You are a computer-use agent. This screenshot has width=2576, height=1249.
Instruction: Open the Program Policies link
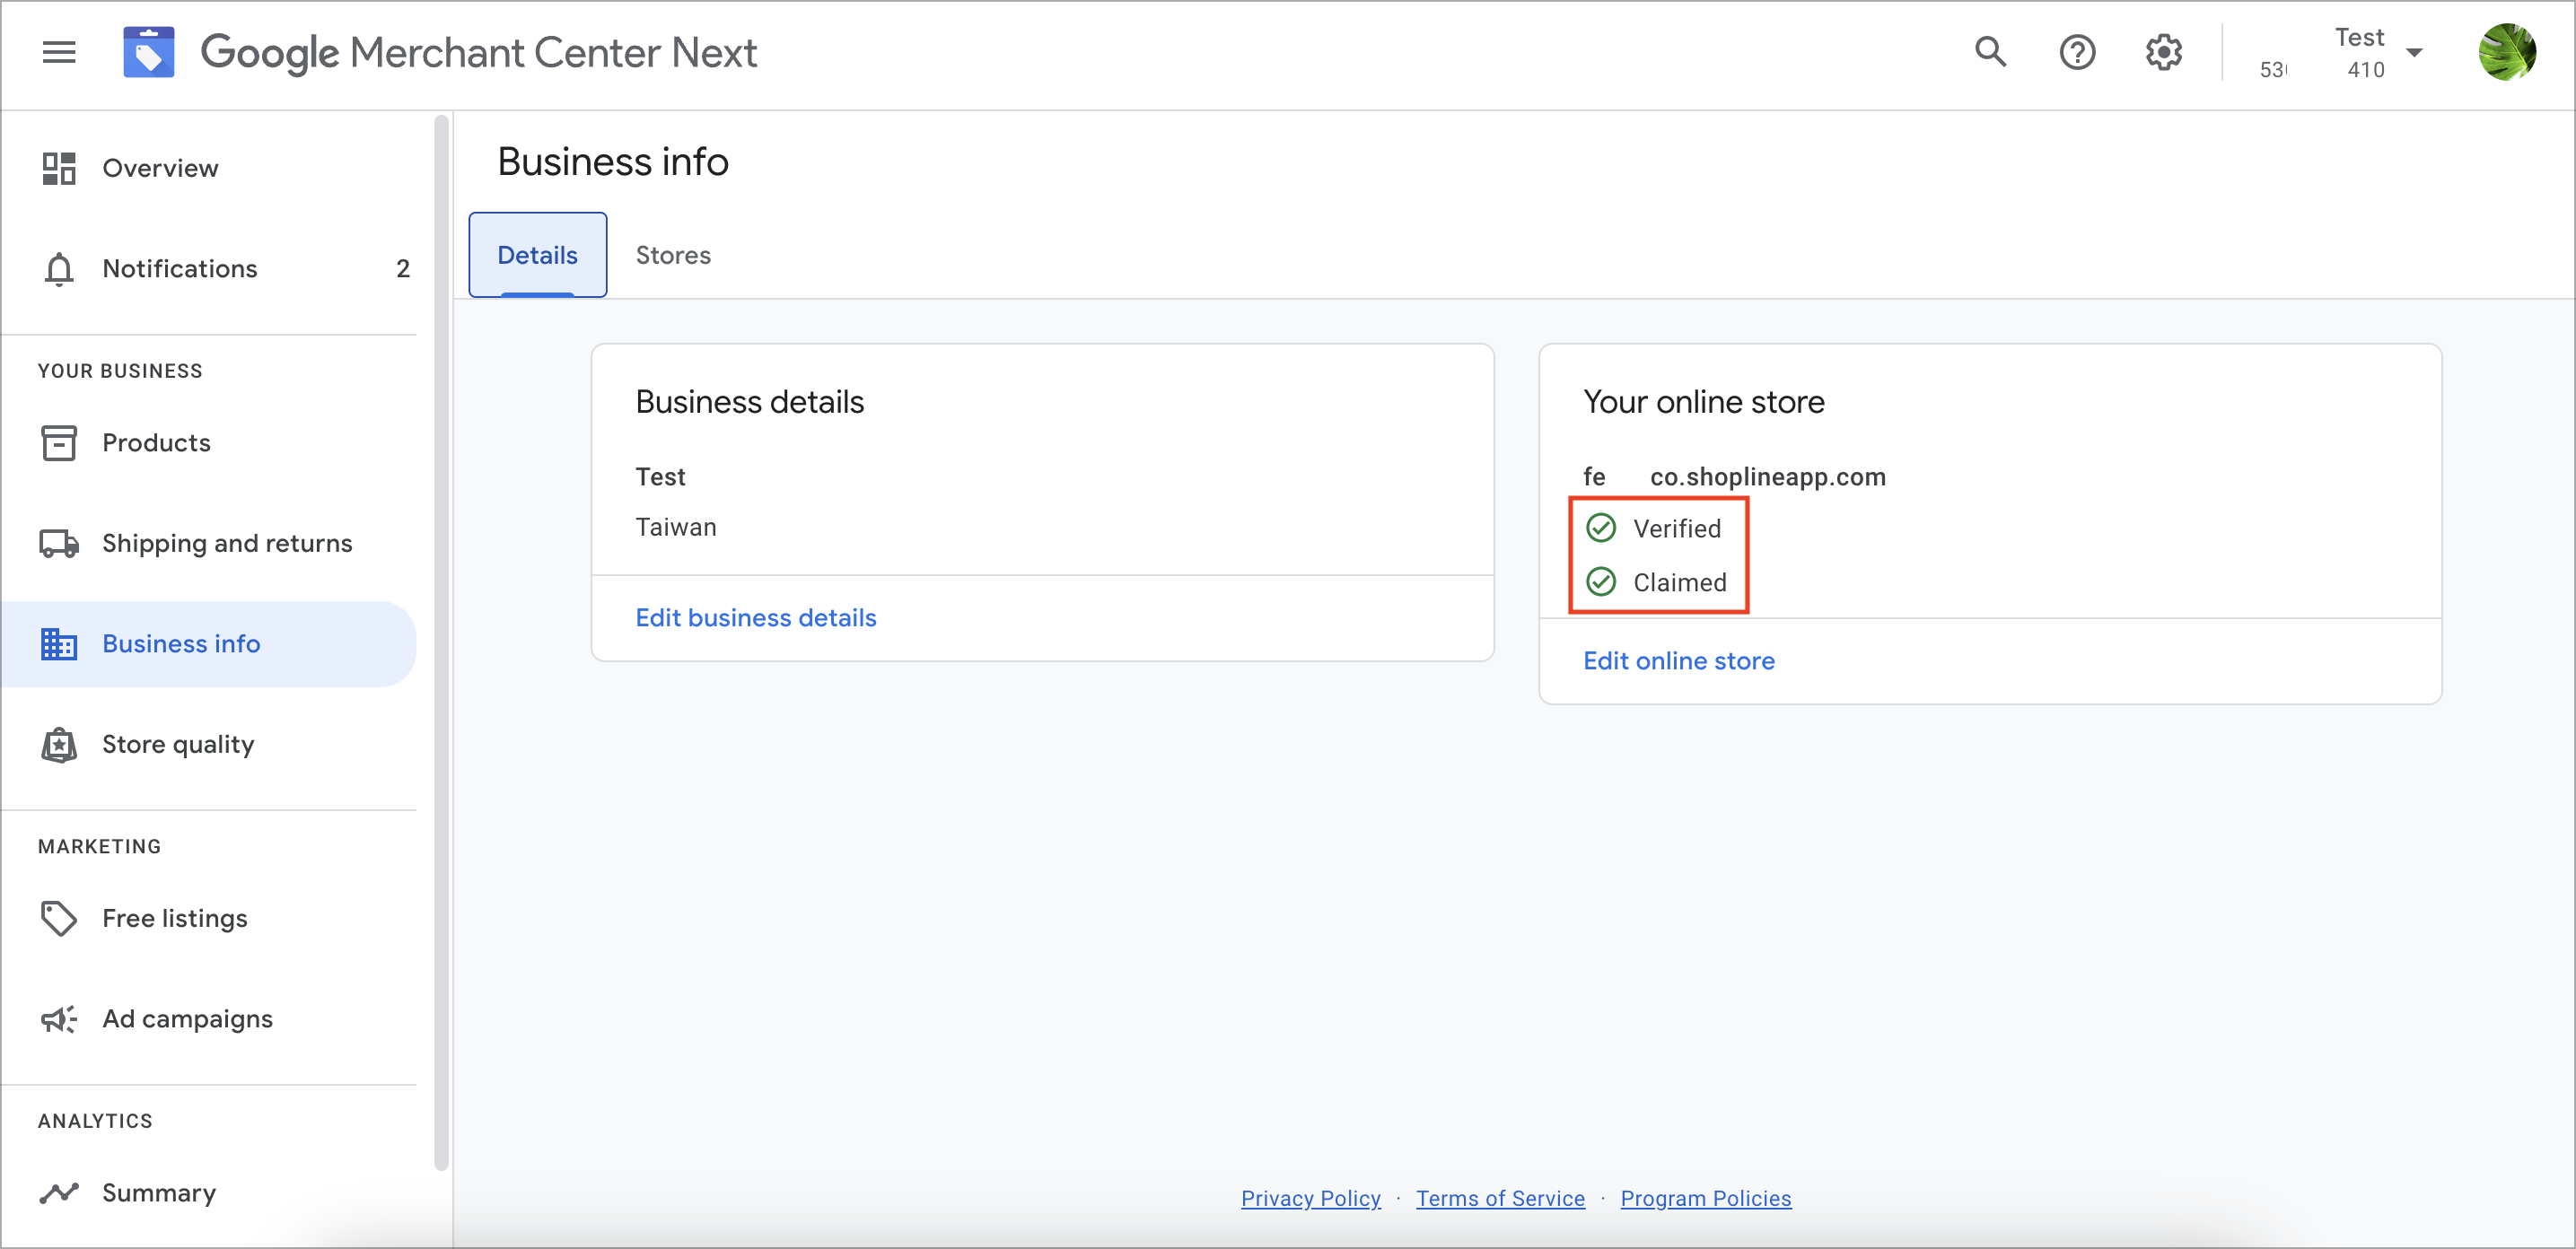1706,1198
